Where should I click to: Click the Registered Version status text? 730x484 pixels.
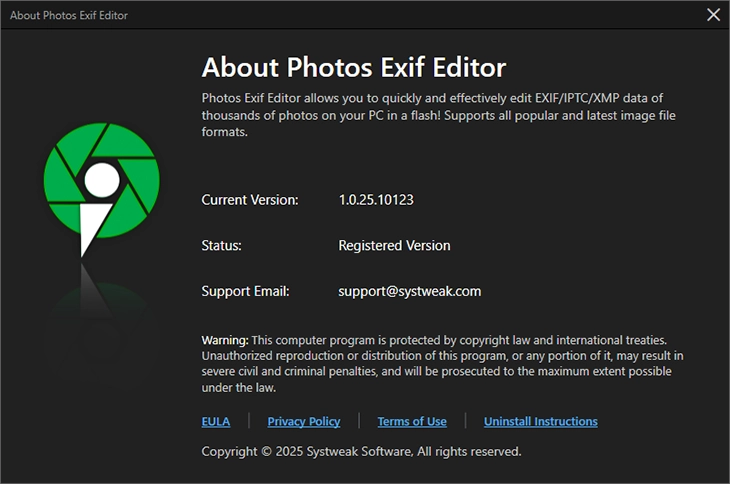tap(394, 245)
